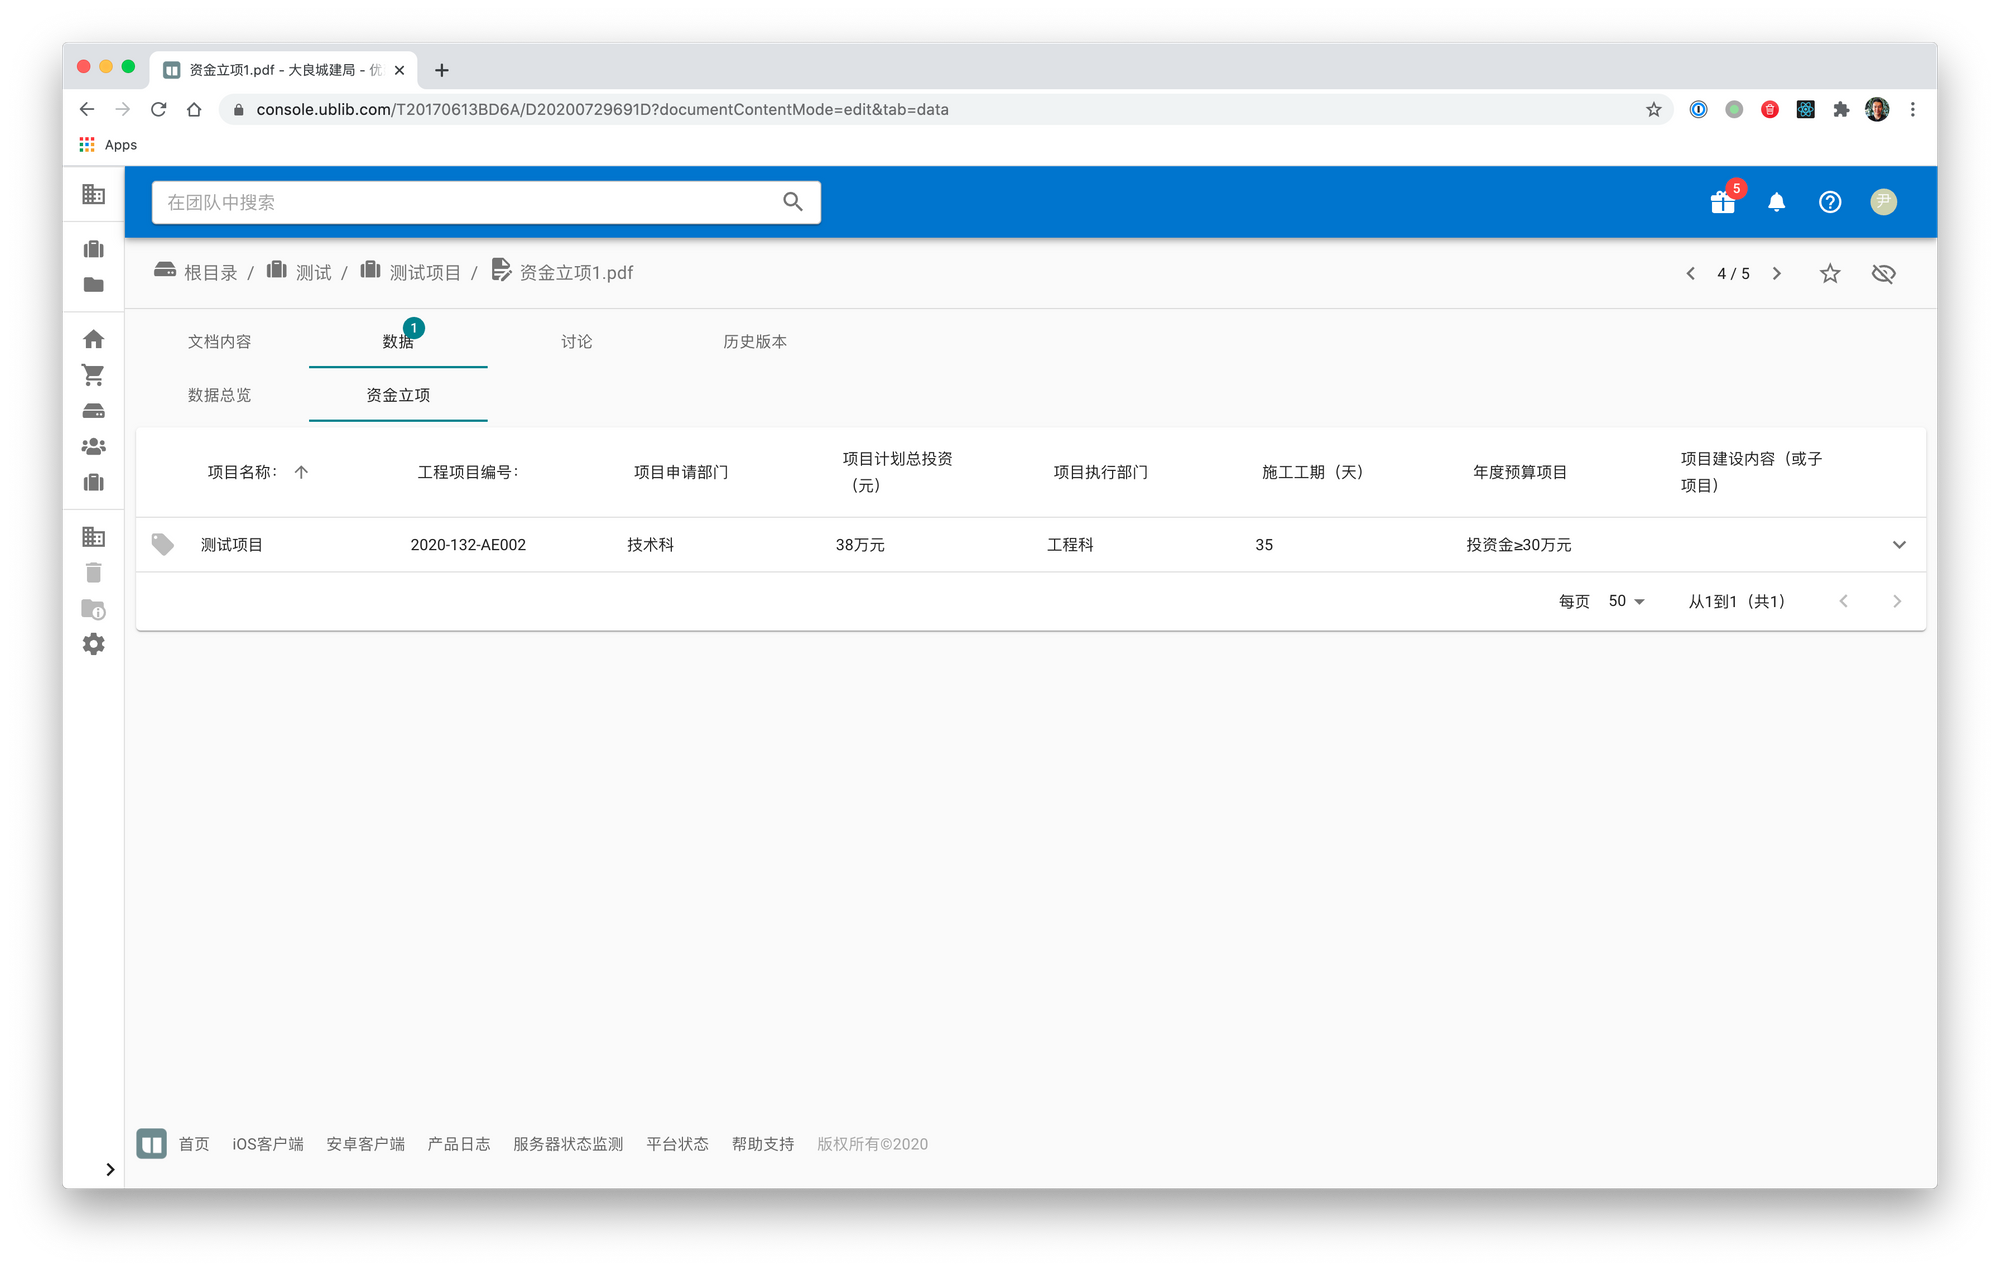Open the 历史版本 tab
The width and height of the screenshot is (2000, 1271).
point(754,342)
